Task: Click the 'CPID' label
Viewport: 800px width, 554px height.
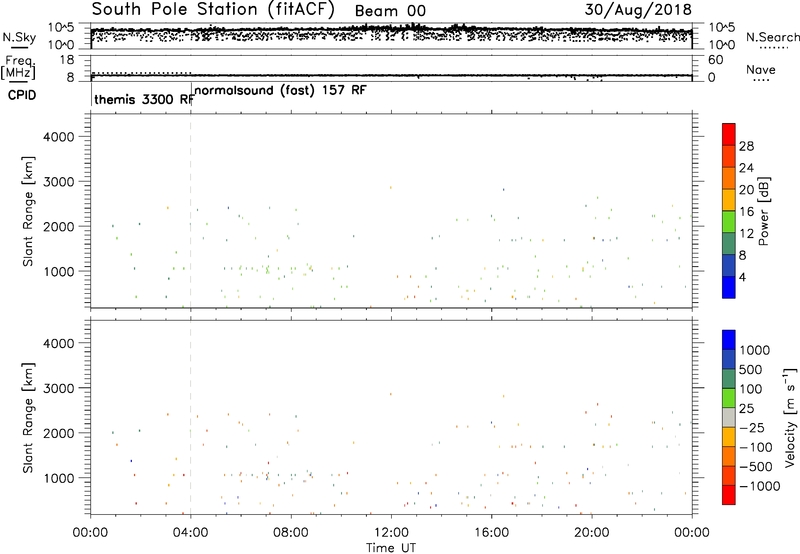Action: (22, 95)
